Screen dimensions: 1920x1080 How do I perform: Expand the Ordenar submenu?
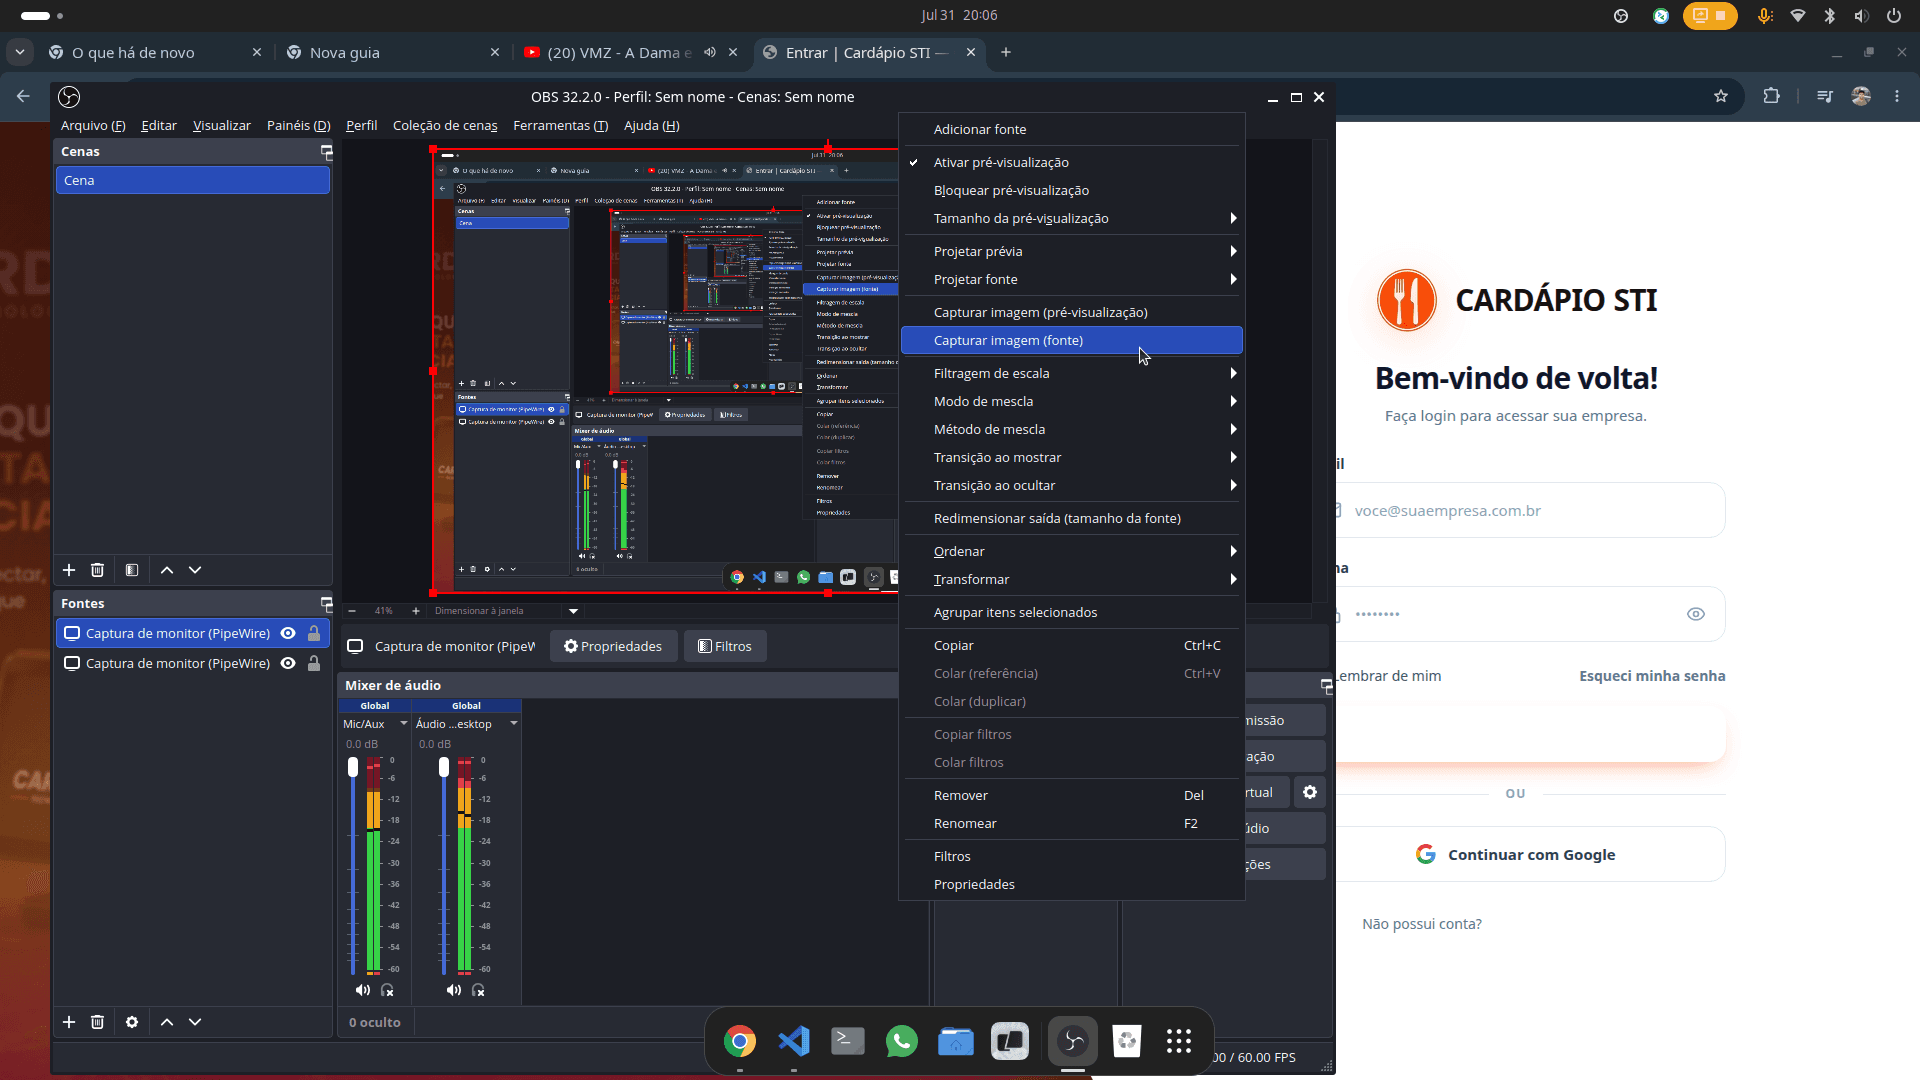pos(1072,551)
